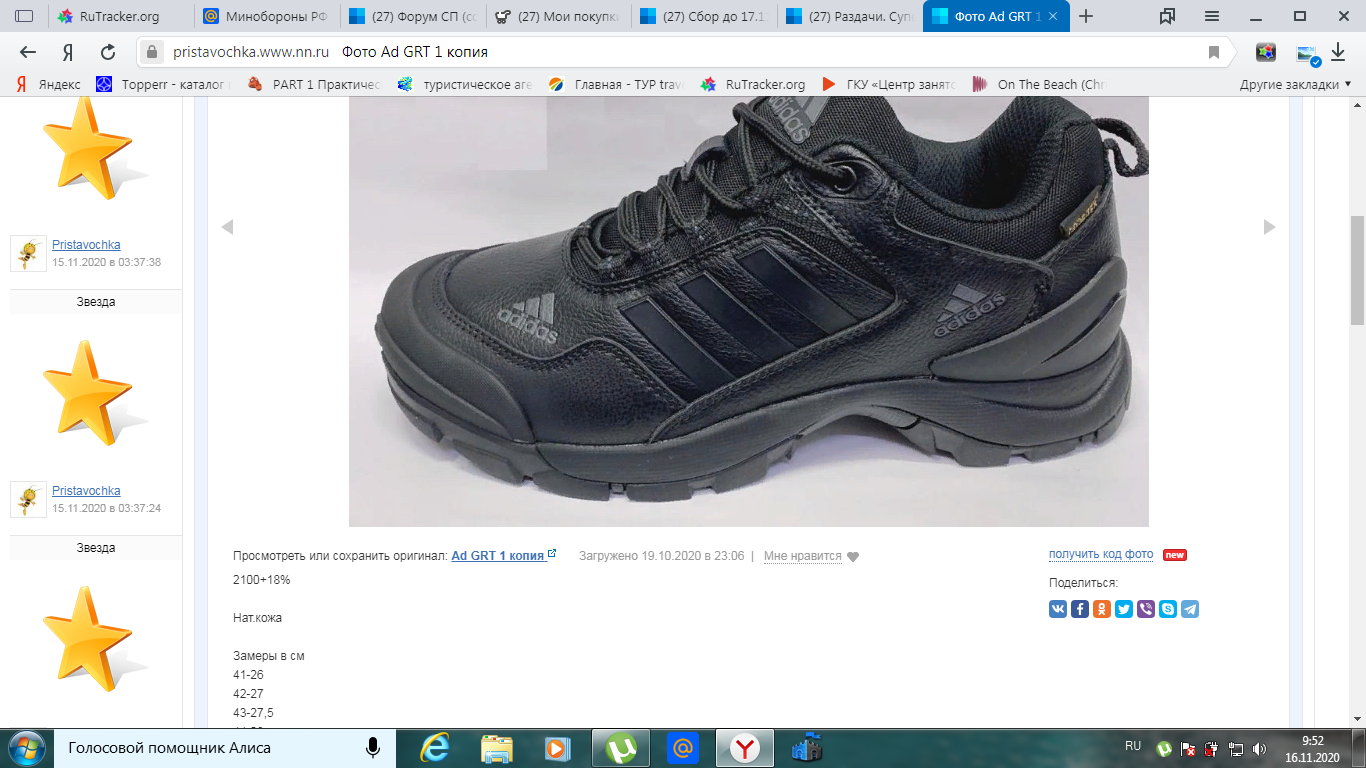Share the photo via Skype
This screenshot has width=1366, height=768.
pyautogui.click(x=1168, y=609)
